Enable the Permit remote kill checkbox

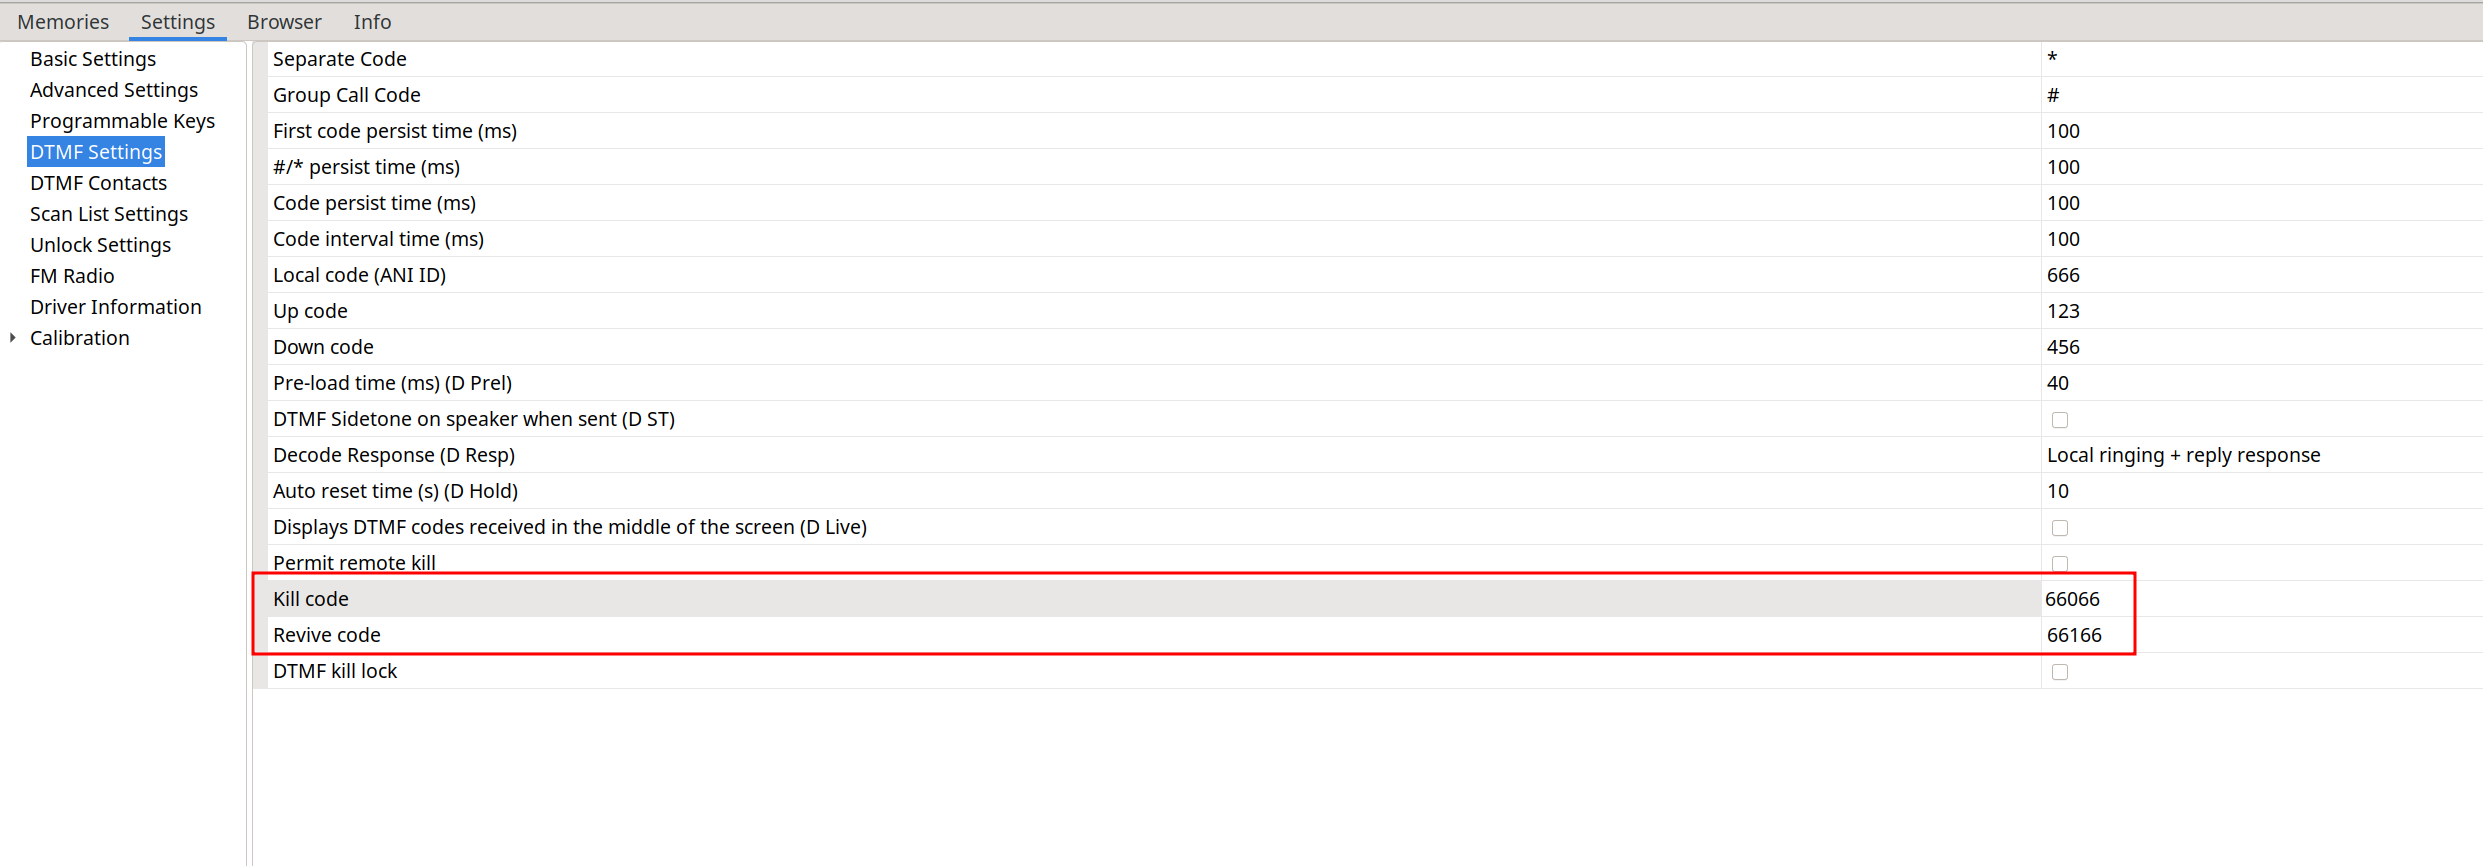pos(2059,563)
